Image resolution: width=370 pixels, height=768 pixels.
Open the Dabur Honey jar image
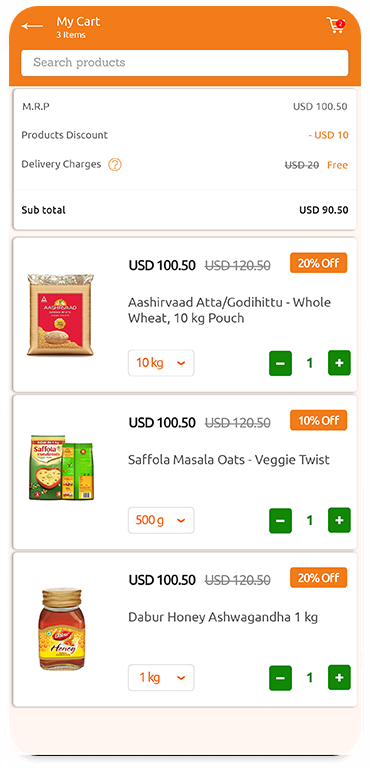click(x=61, y=629)
